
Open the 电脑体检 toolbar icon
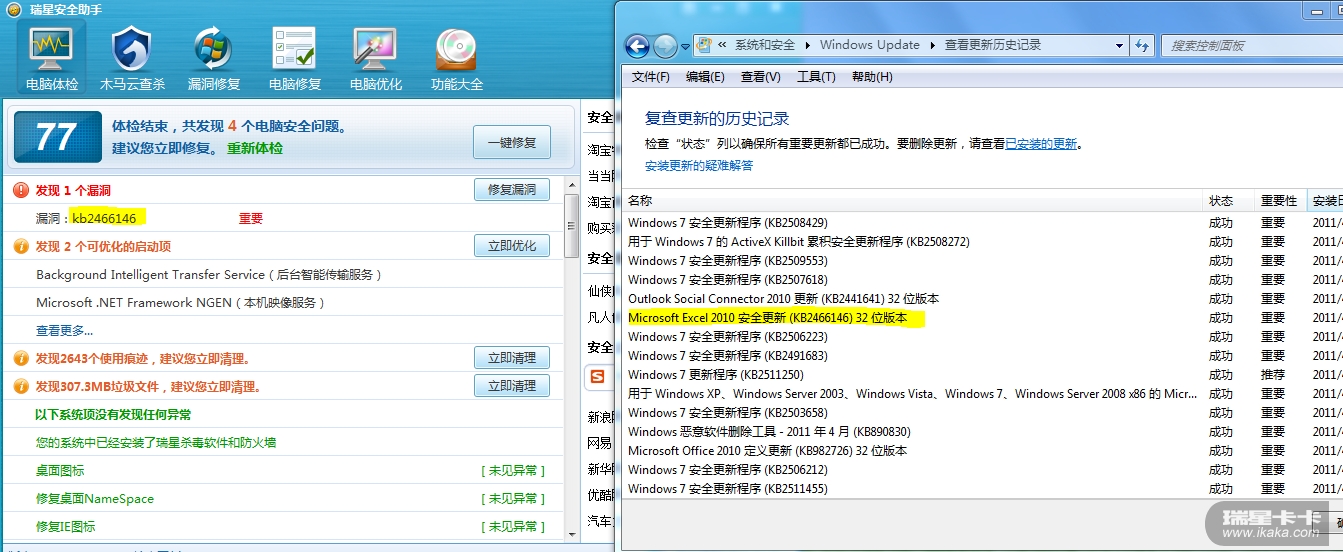[52, 57]
